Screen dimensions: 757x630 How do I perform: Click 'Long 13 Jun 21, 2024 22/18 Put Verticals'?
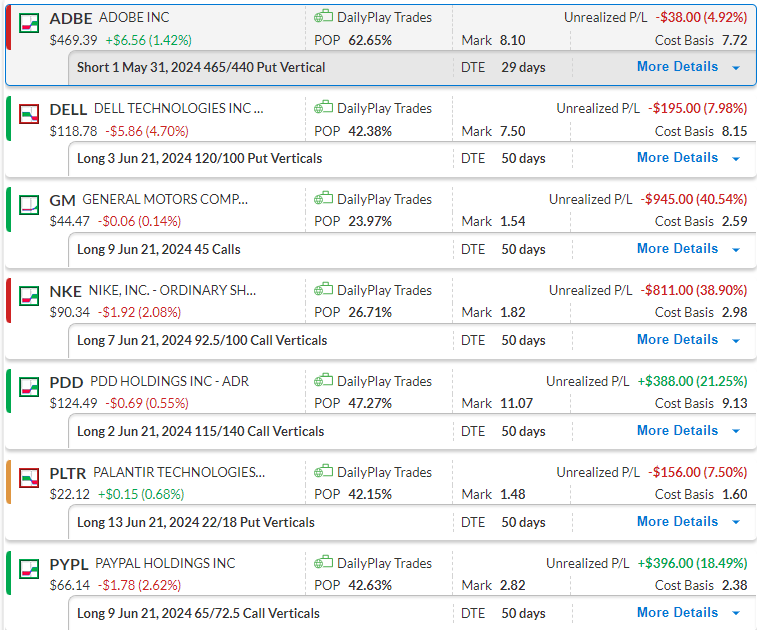click(x=196, y=522)
